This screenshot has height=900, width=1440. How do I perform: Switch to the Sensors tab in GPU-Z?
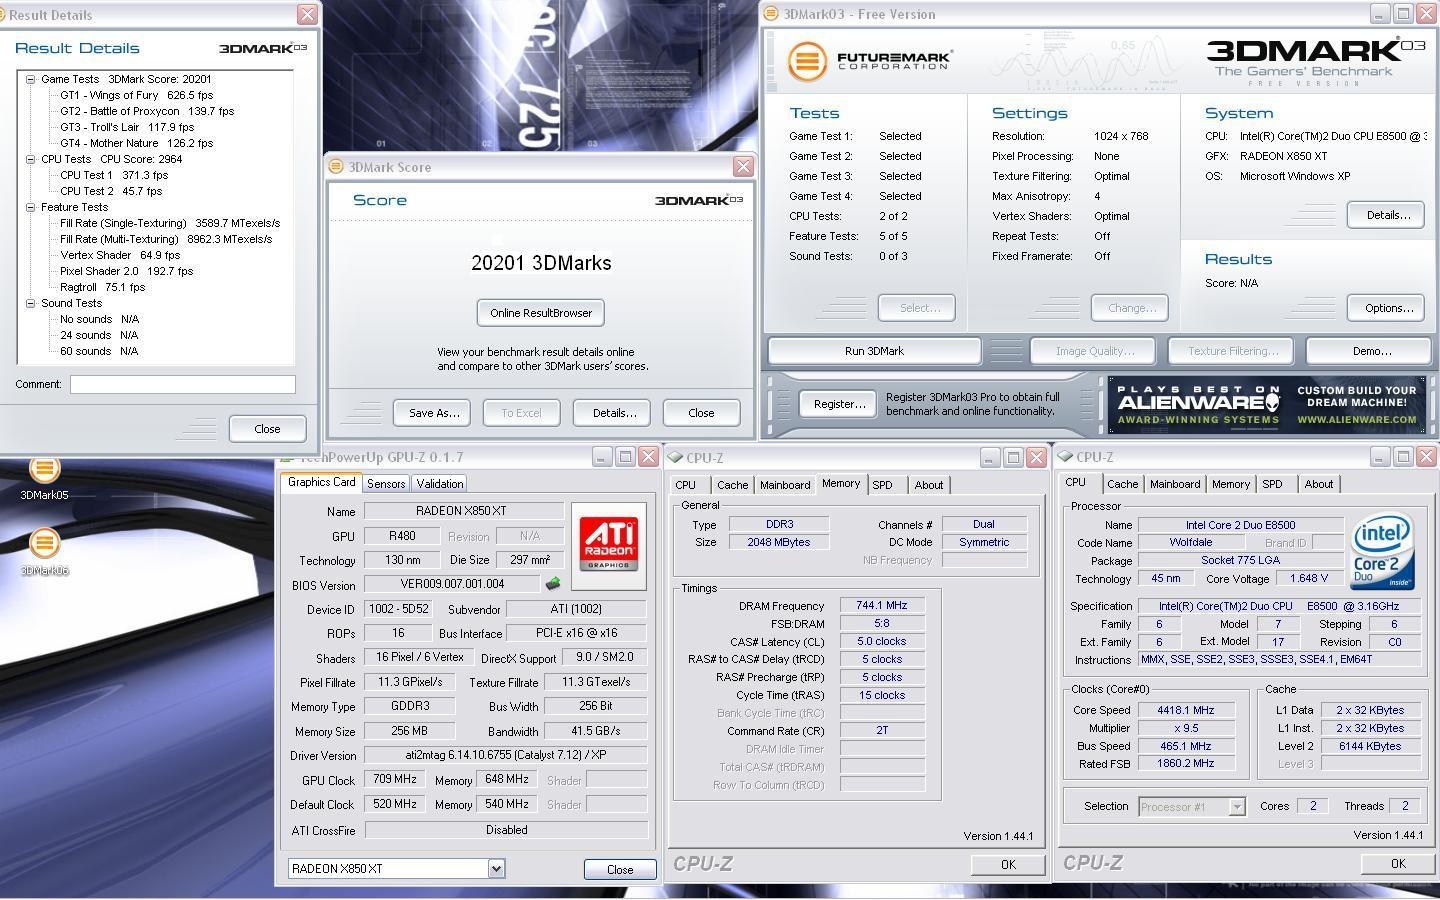click(x=386, y=484)
